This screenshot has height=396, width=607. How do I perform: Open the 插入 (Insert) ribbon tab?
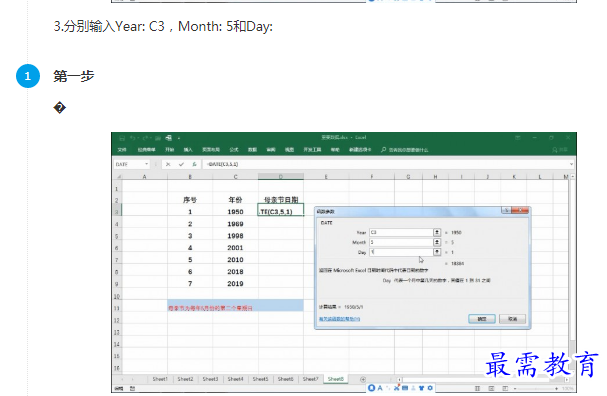[x=188, y=150]
